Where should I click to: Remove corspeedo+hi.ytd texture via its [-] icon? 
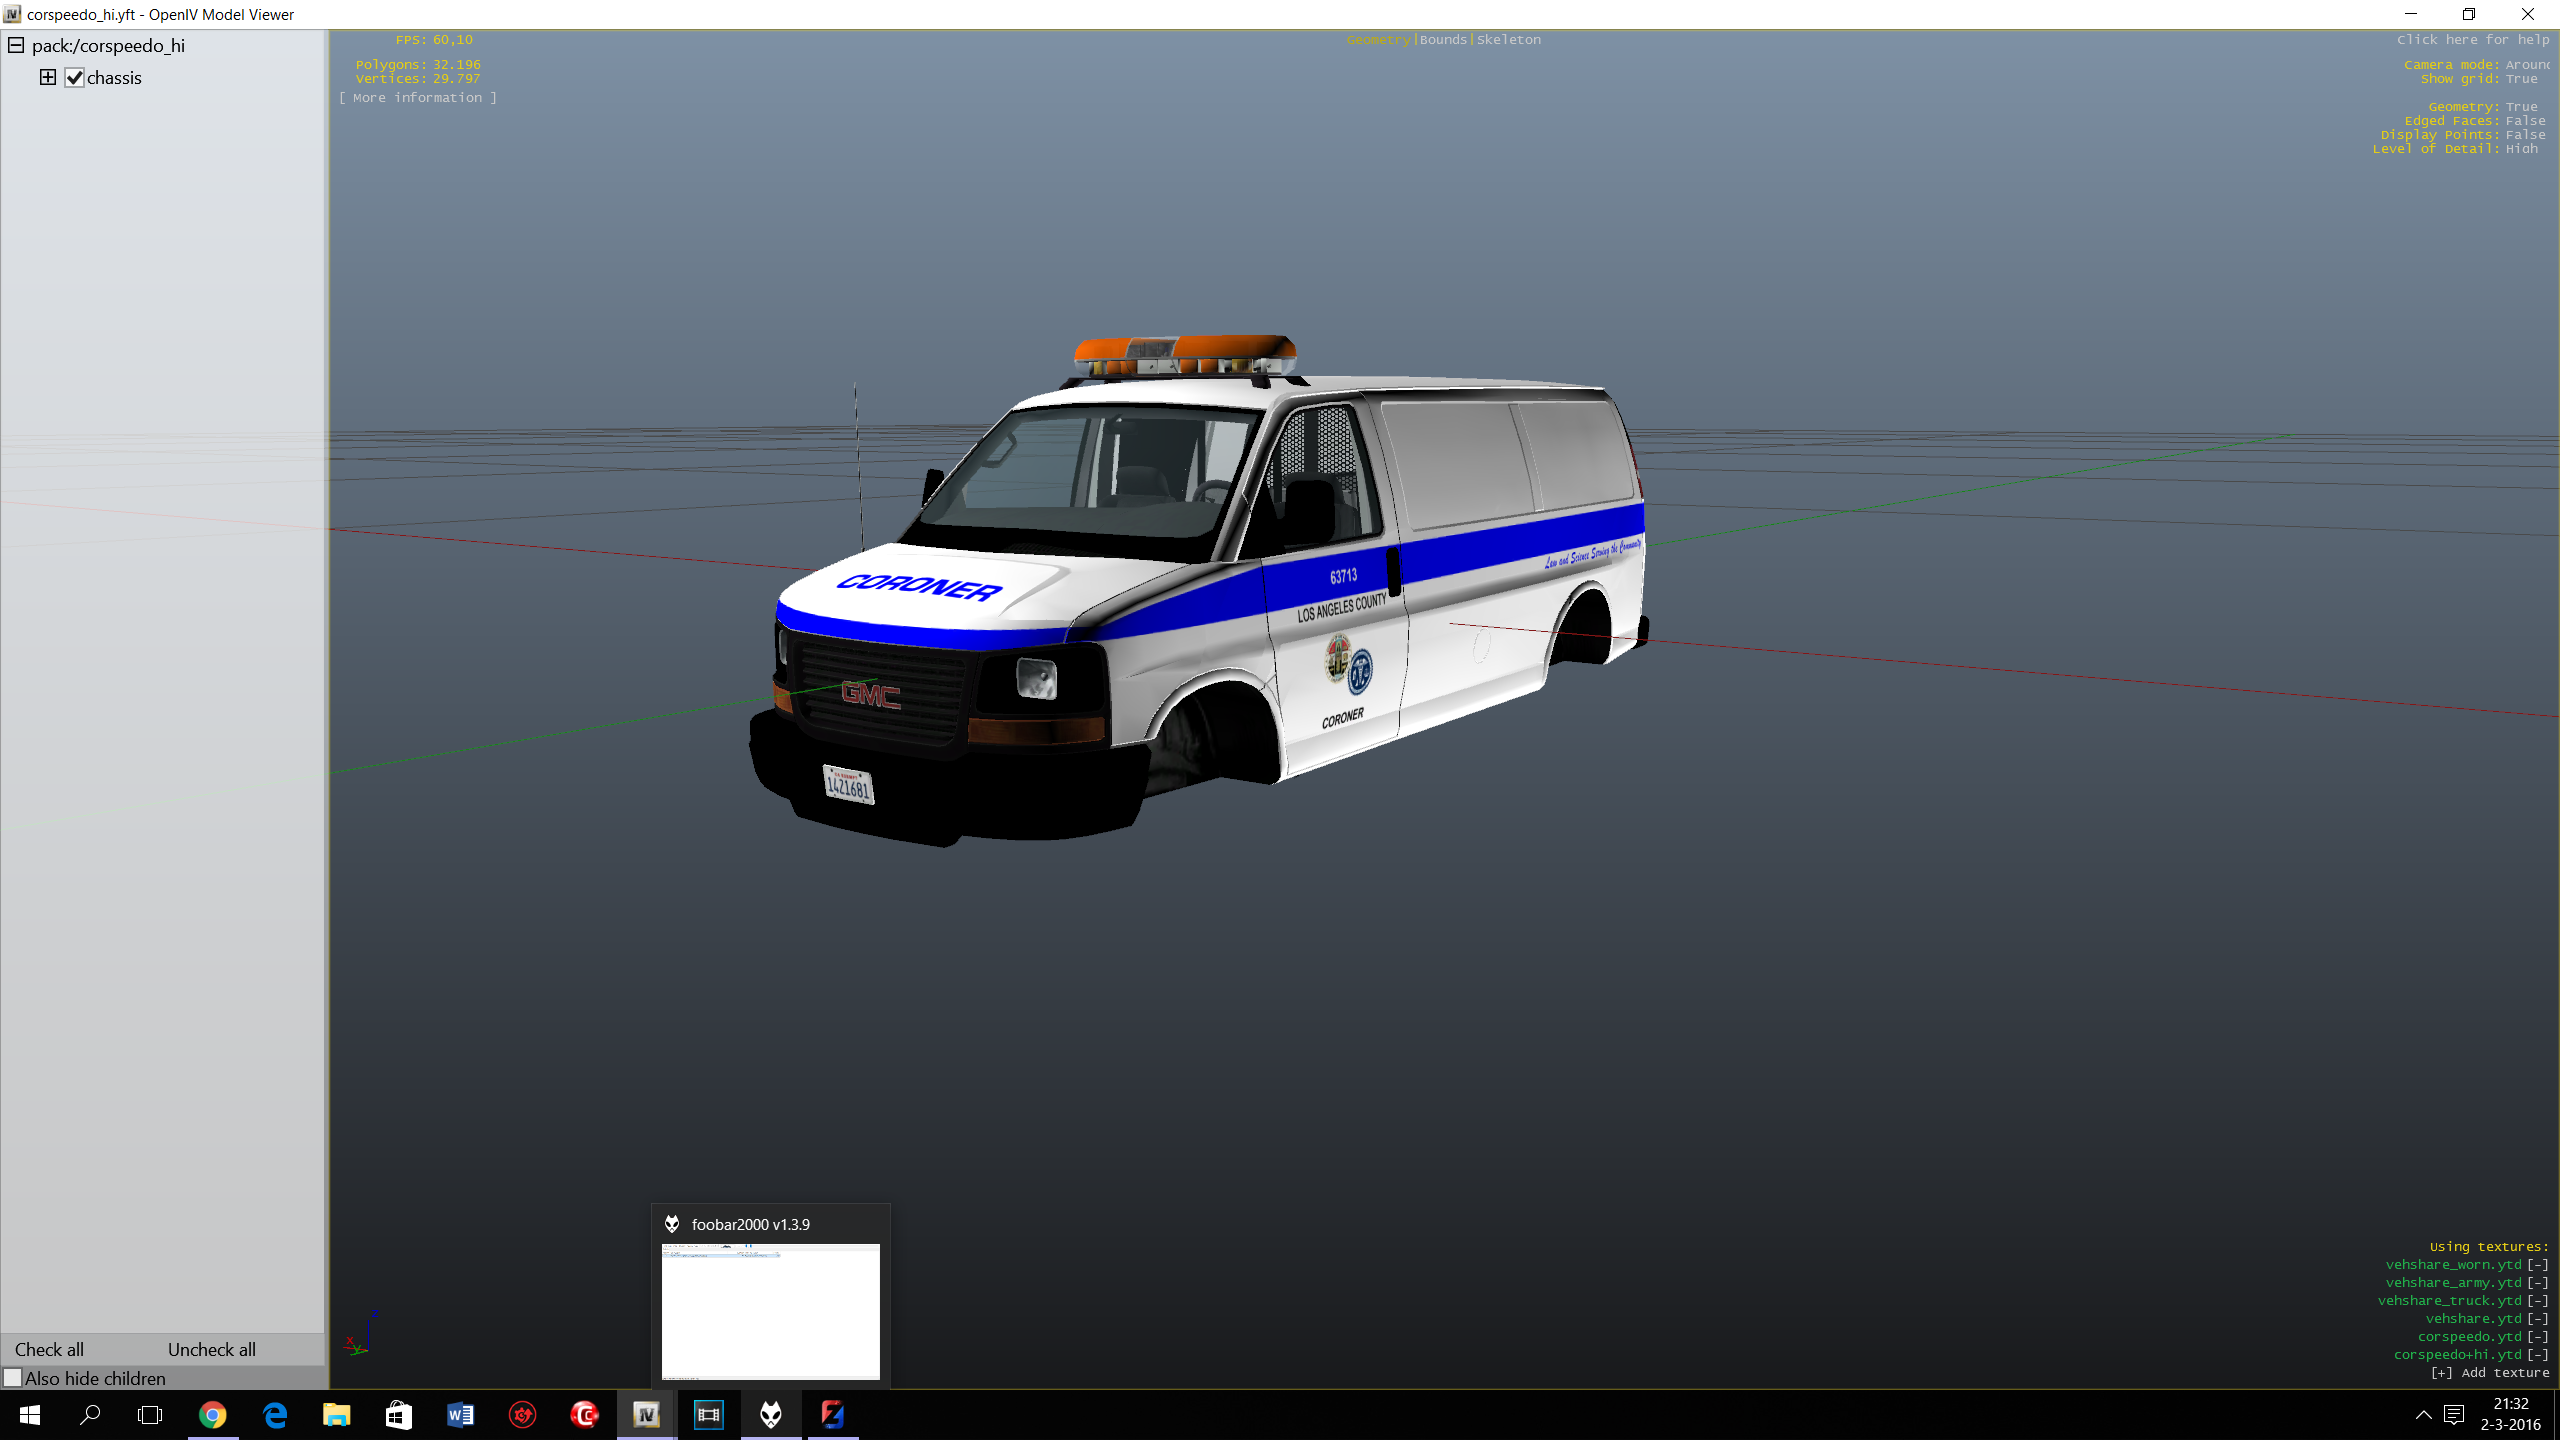[2538, 1355]
